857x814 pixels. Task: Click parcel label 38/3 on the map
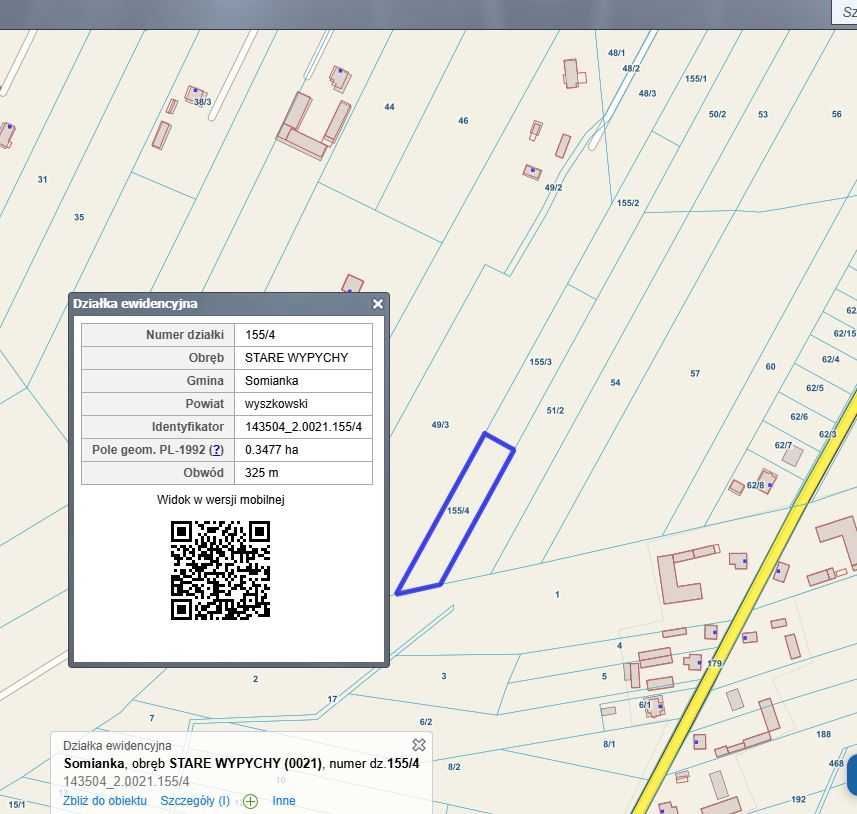coord(203,102)
